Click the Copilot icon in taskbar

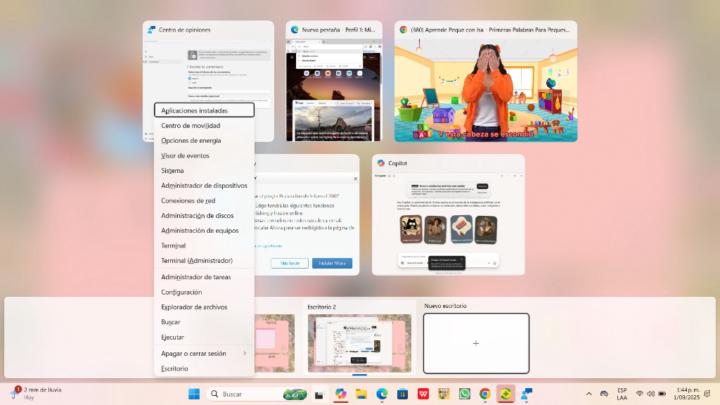pos(341,394)
